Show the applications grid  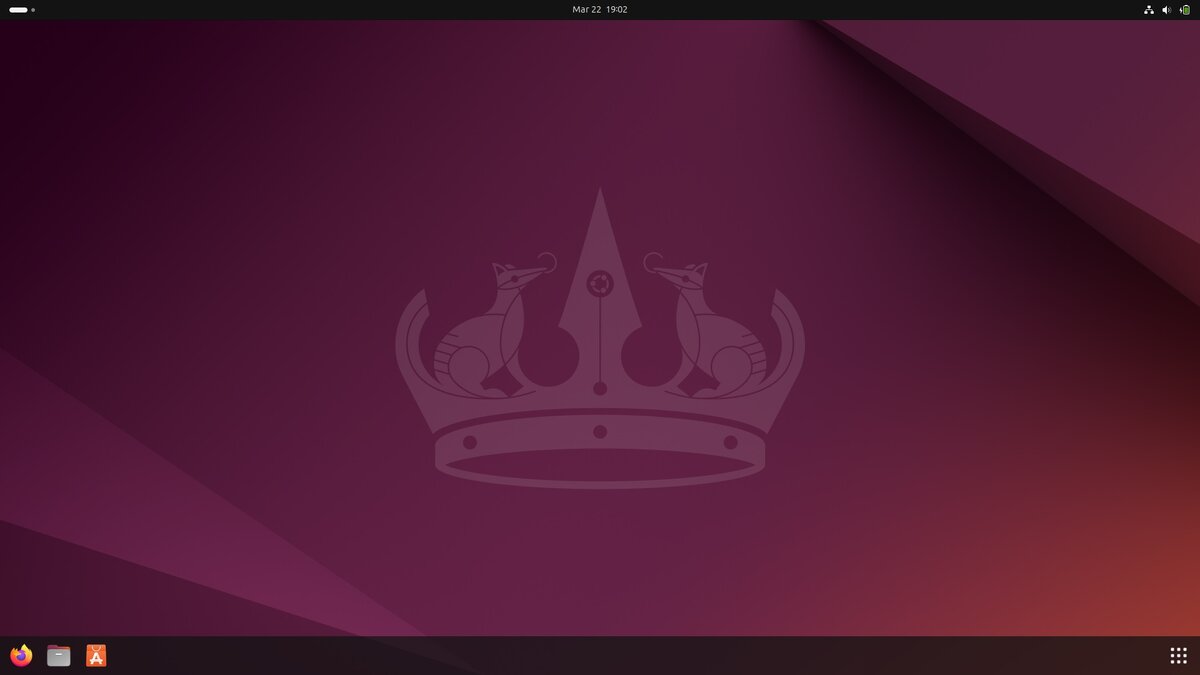click(x=1178, y=656)
